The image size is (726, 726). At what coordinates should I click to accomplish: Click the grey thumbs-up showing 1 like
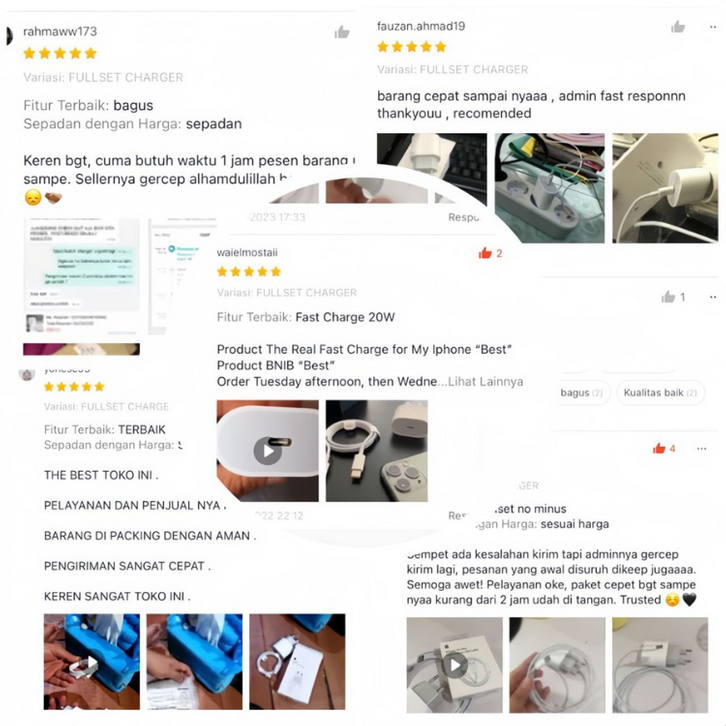tap(668, 297)
